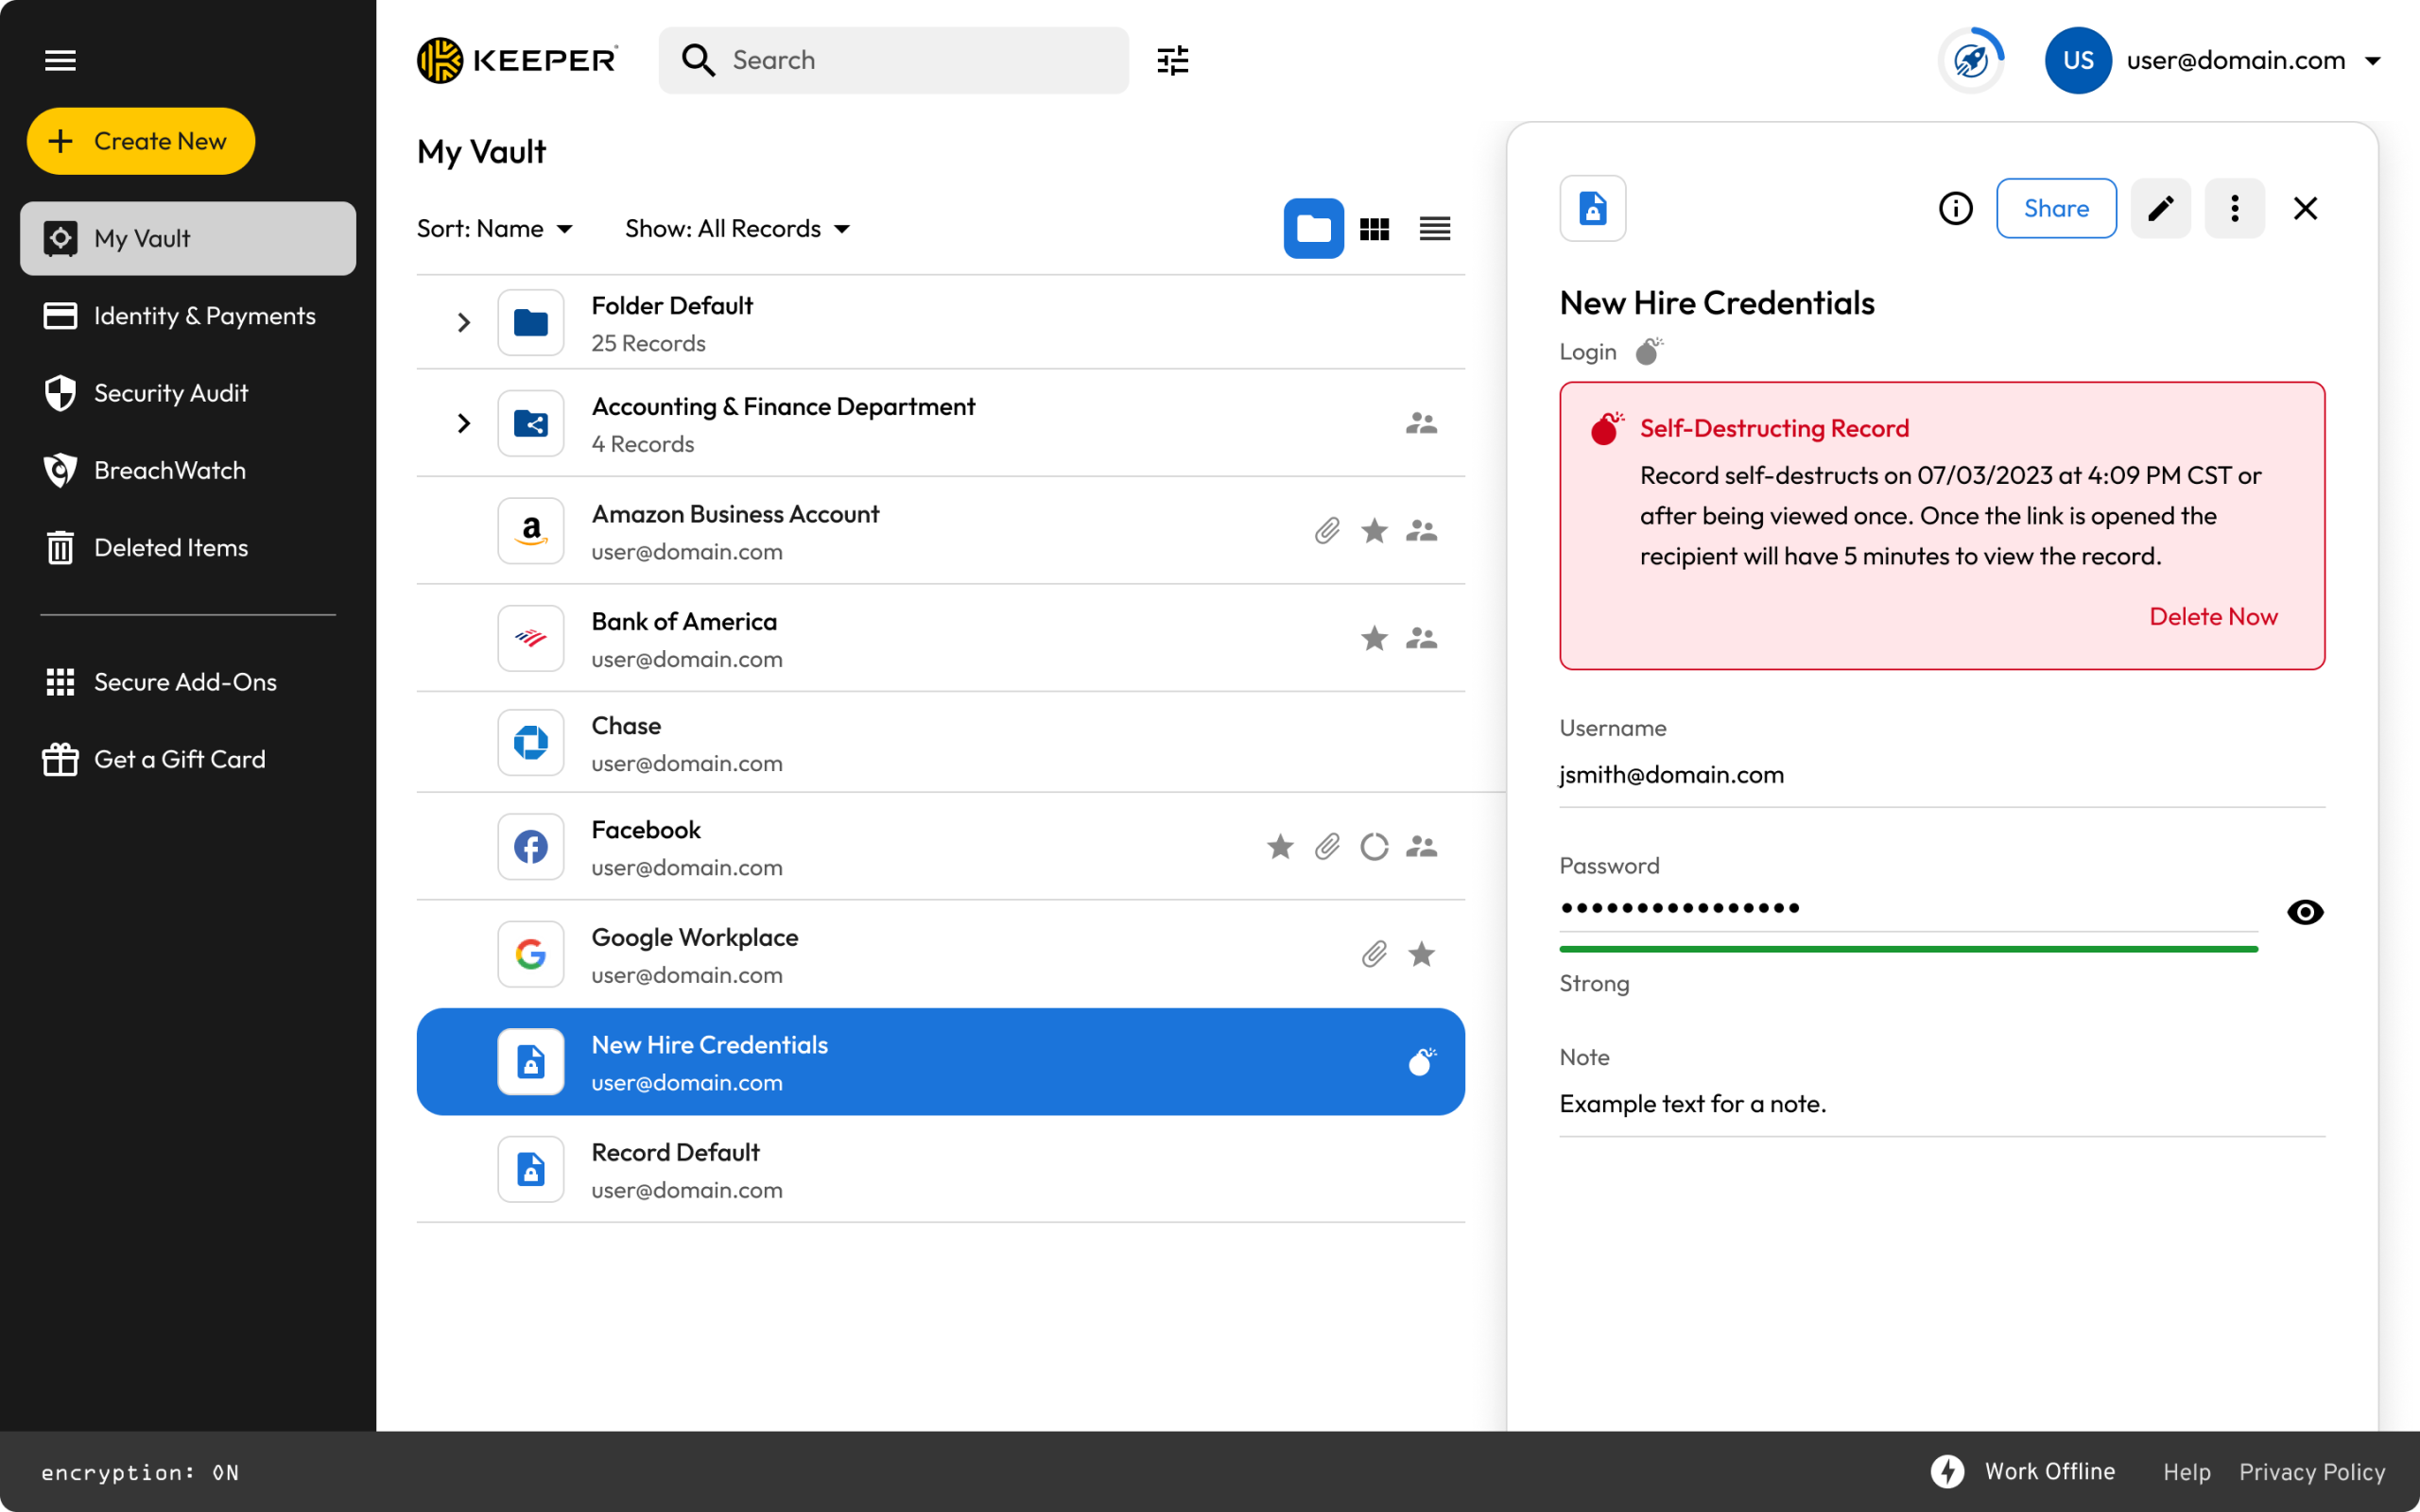Click the hamburger menu icon
Screen dimensions: 2420x1512
pos(60,60)
